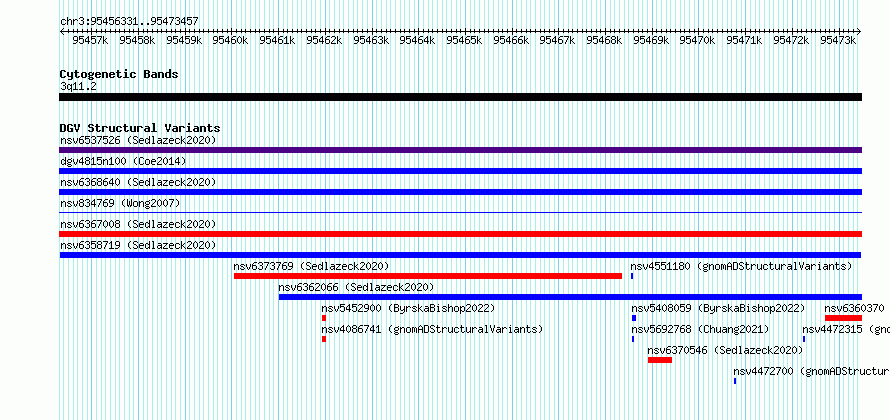Click the small blue nsv4472700 marker

pos(735,381)
